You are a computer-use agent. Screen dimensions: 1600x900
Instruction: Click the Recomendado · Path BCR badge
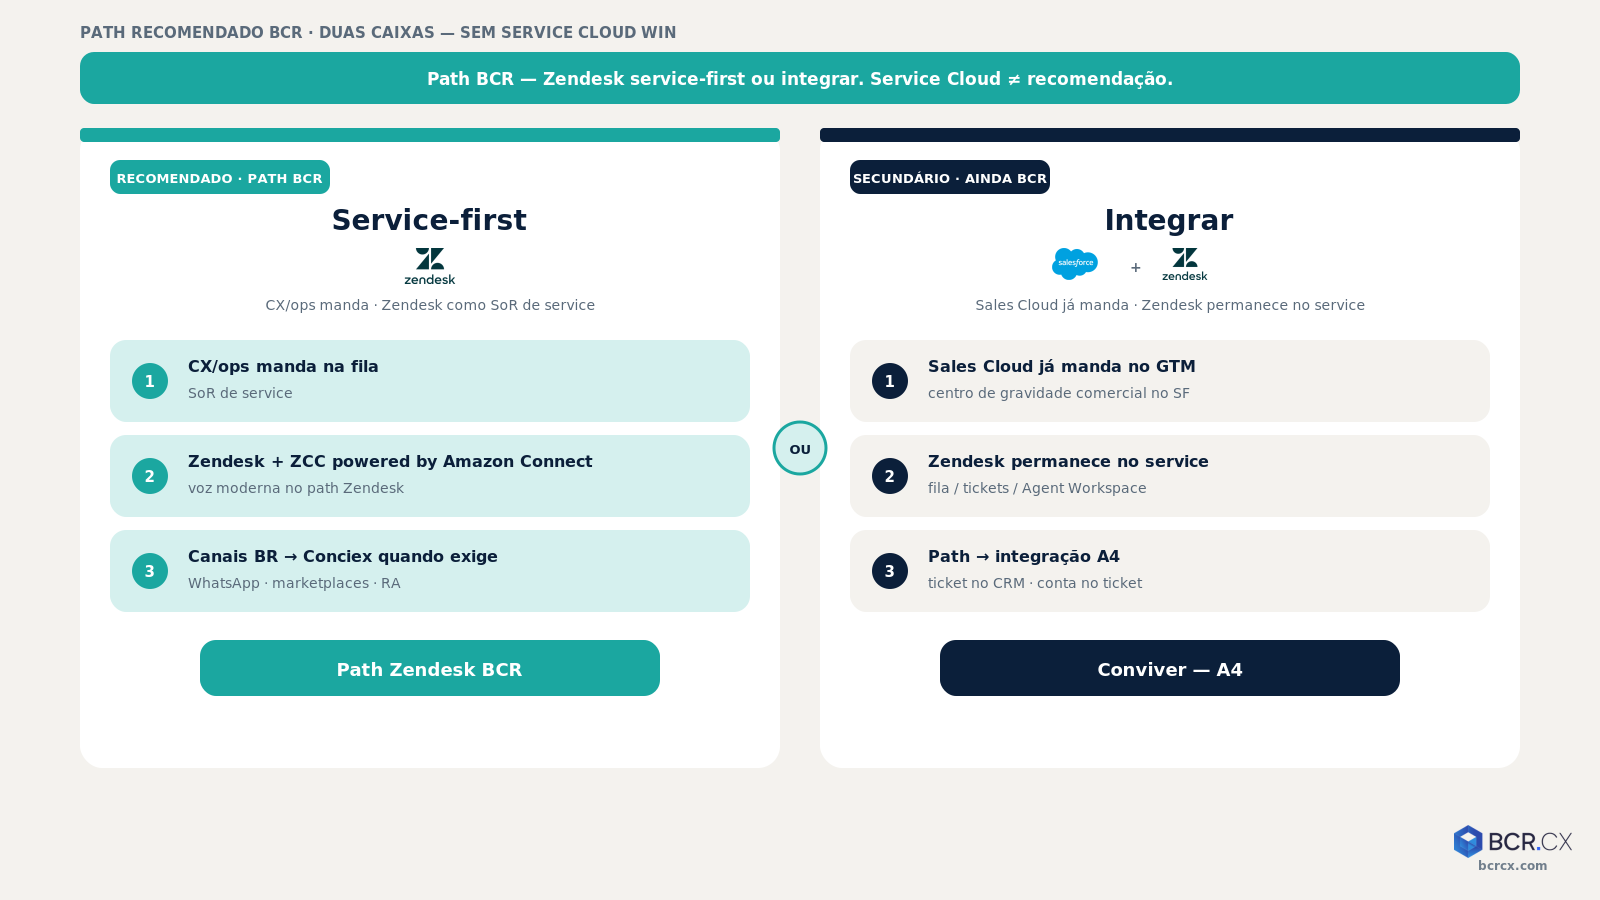click(220, 177)
